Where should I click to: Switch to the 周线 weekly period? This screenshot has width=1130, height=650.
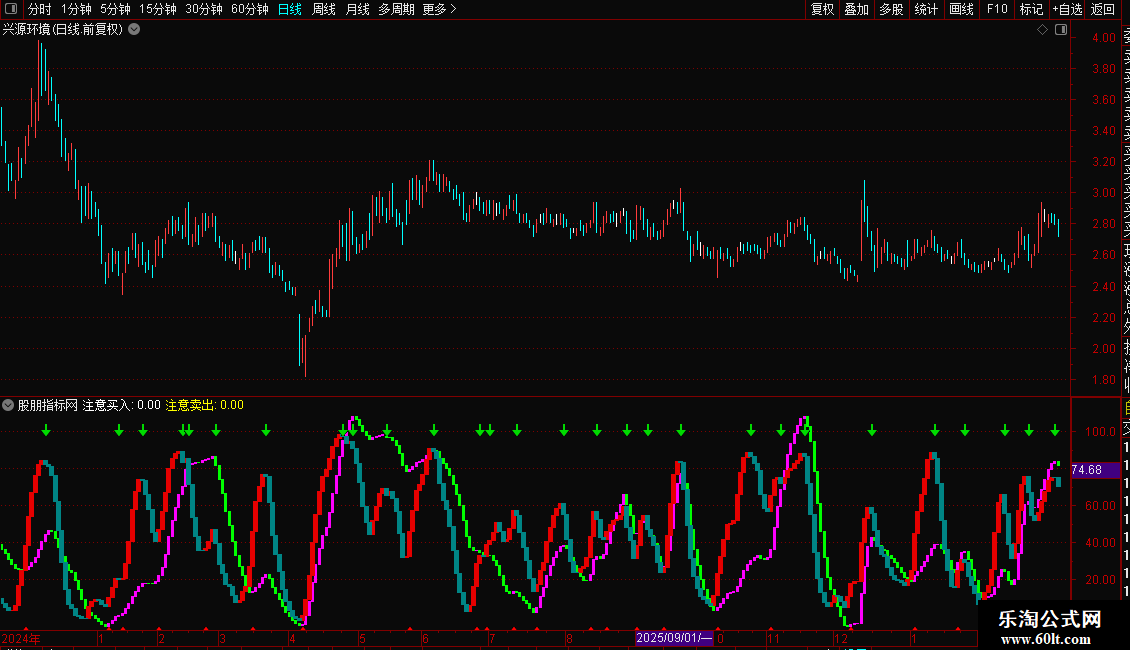tap(324, 9)
